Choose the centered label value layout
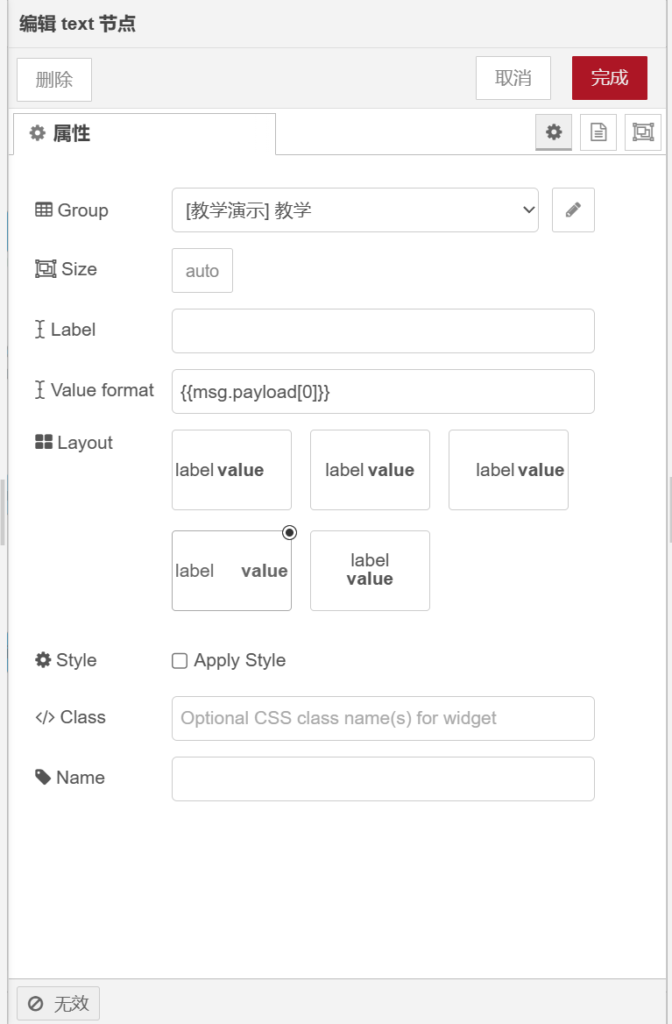This screenshot has width=672, height=1024. [369, 470]
